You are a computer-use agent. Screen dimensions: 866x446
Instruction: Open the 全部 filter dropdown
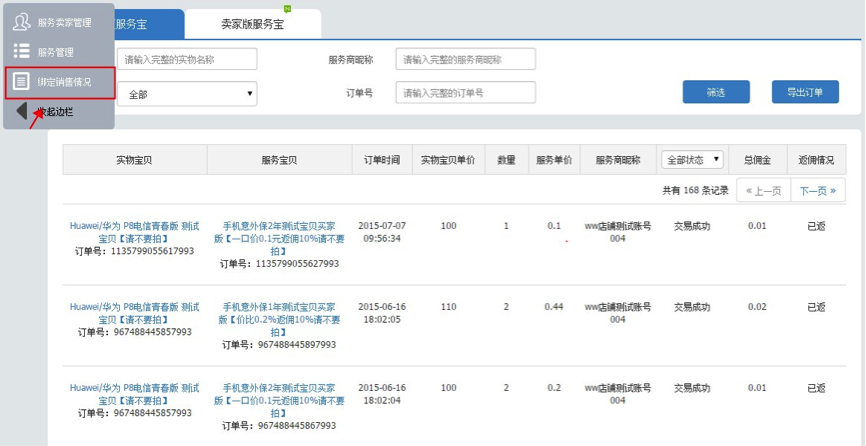(x=187, y=94)
